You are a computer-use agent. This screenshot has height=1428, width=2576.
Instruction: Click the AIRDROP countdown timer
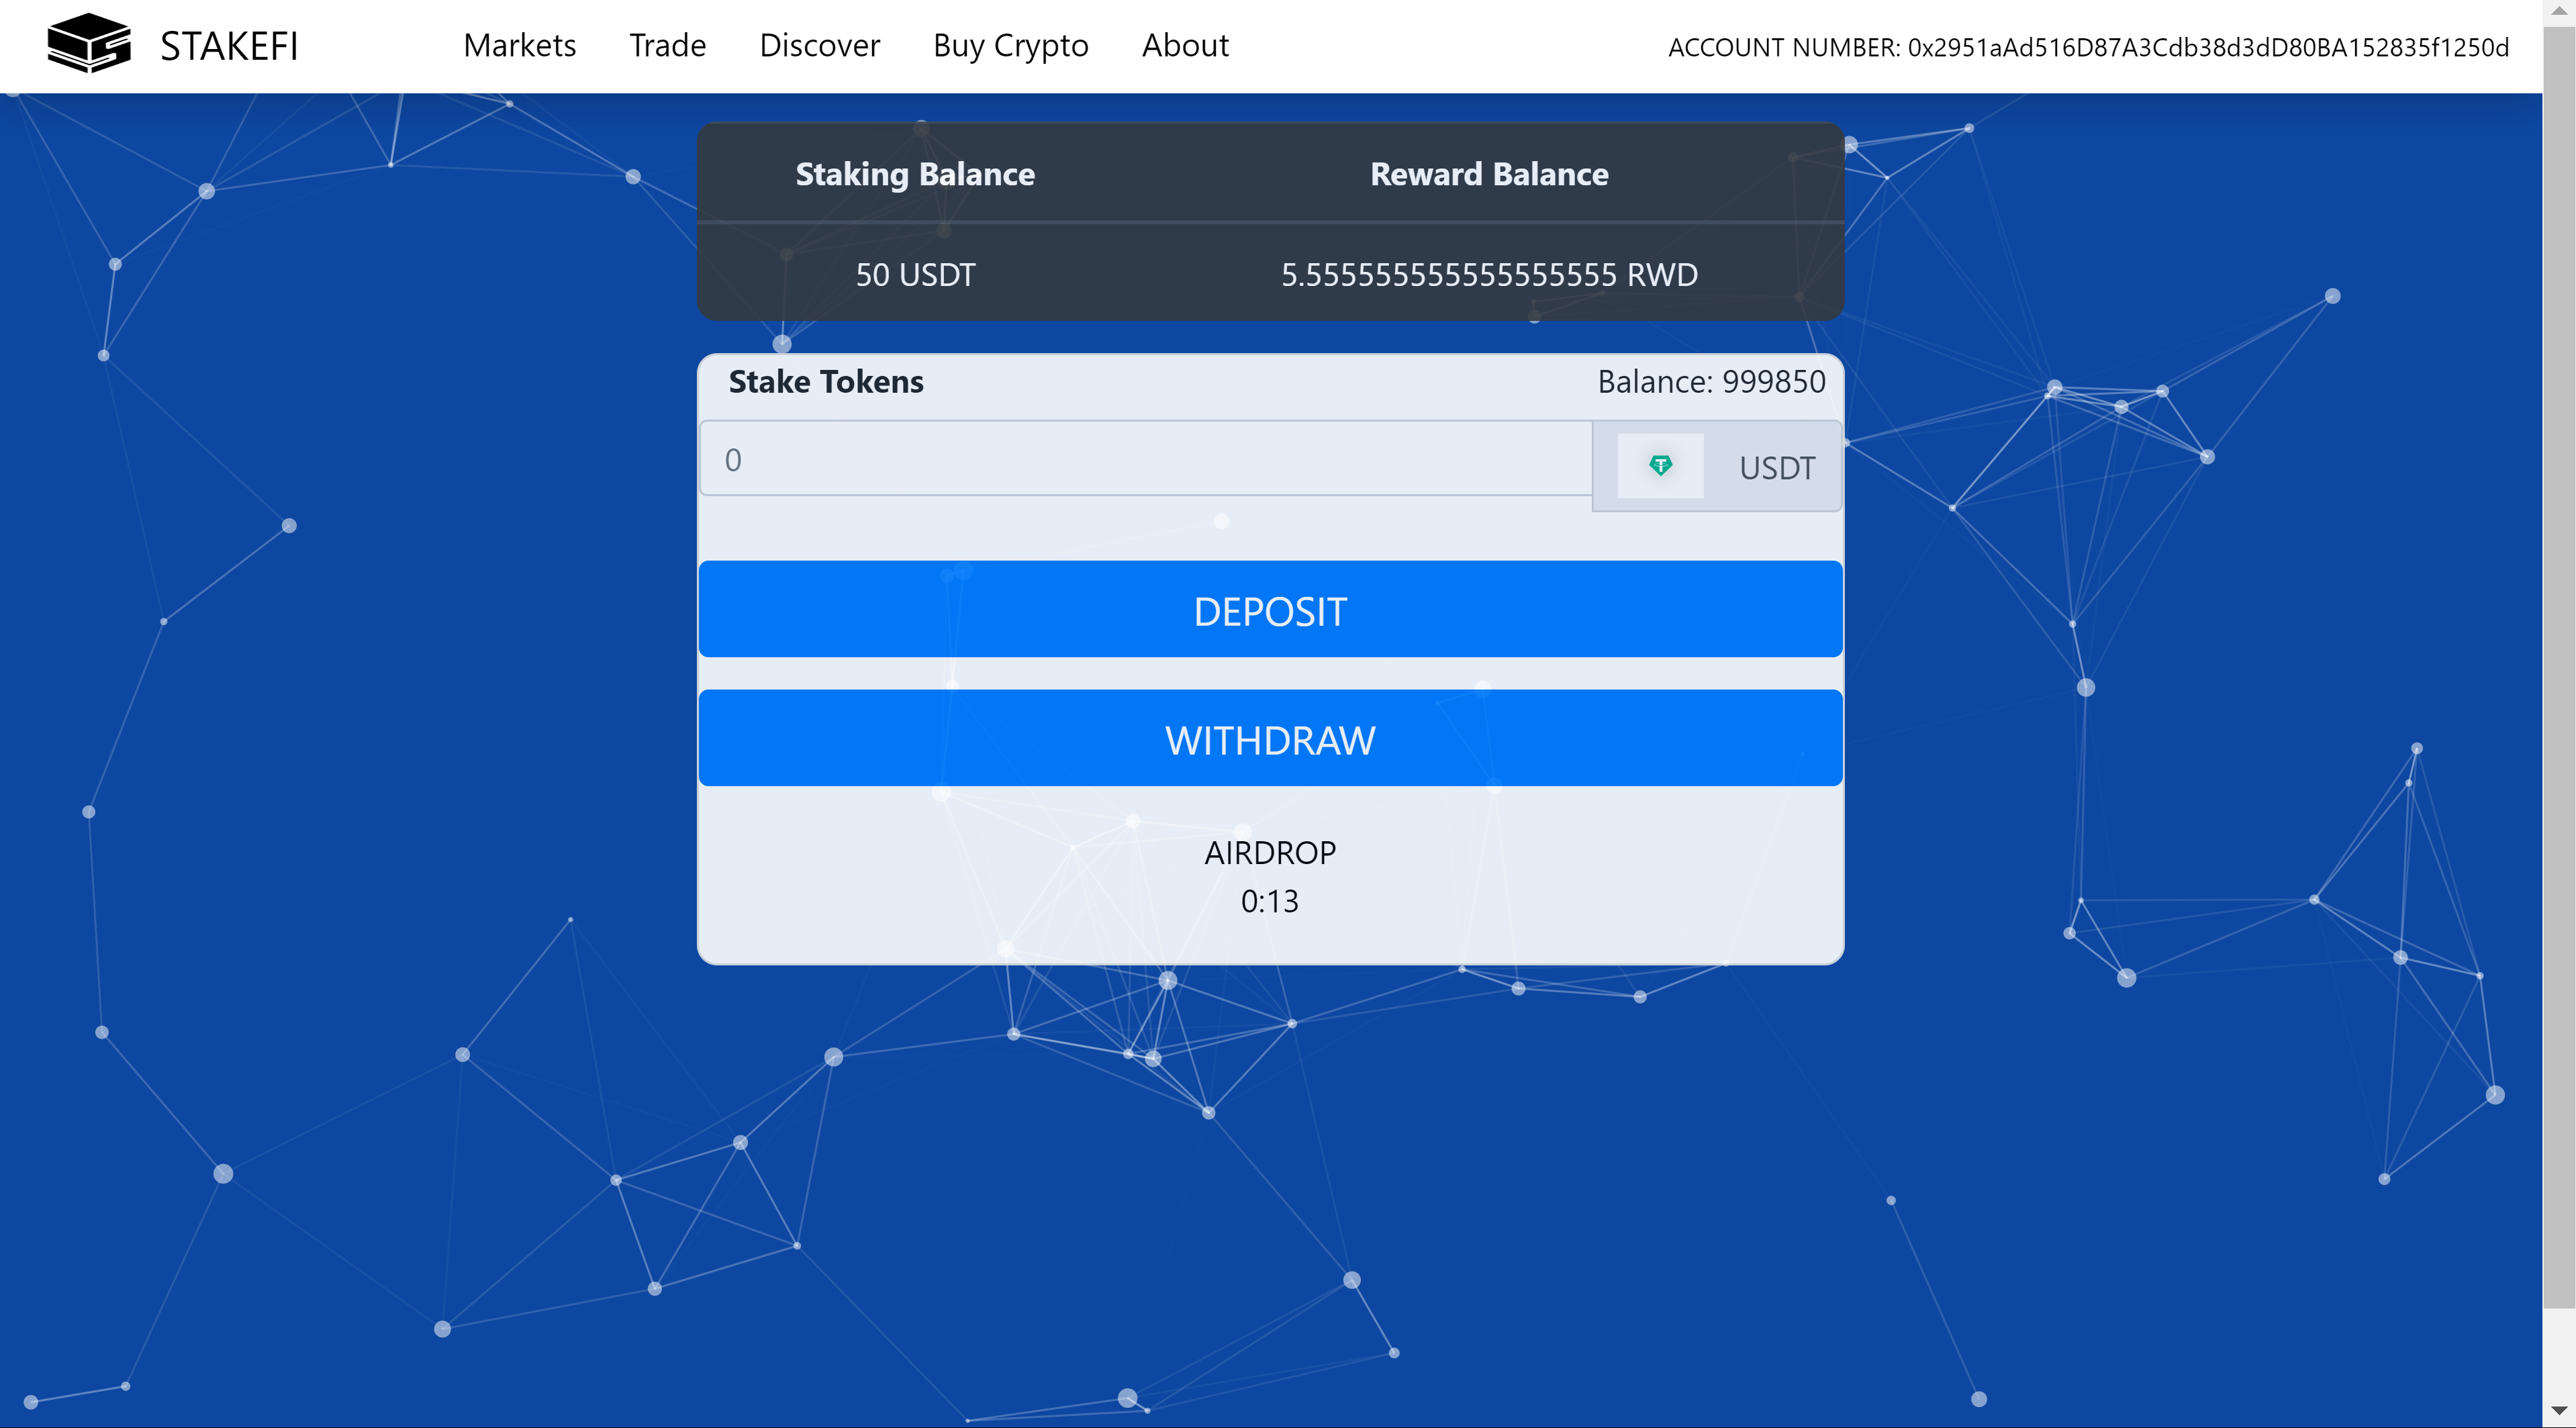1269,901
